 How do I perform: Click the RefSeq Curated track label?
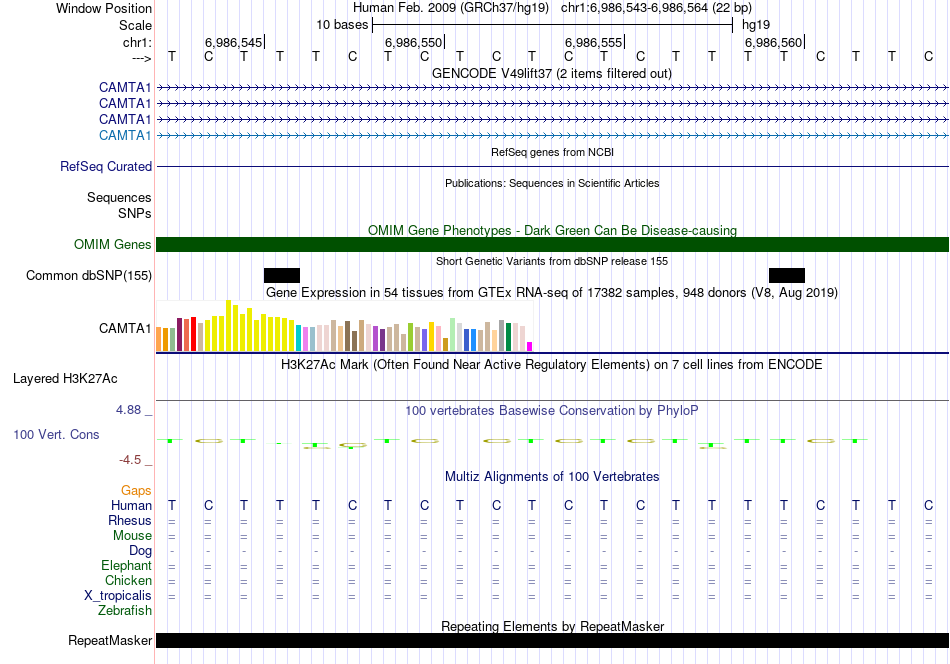106,167
